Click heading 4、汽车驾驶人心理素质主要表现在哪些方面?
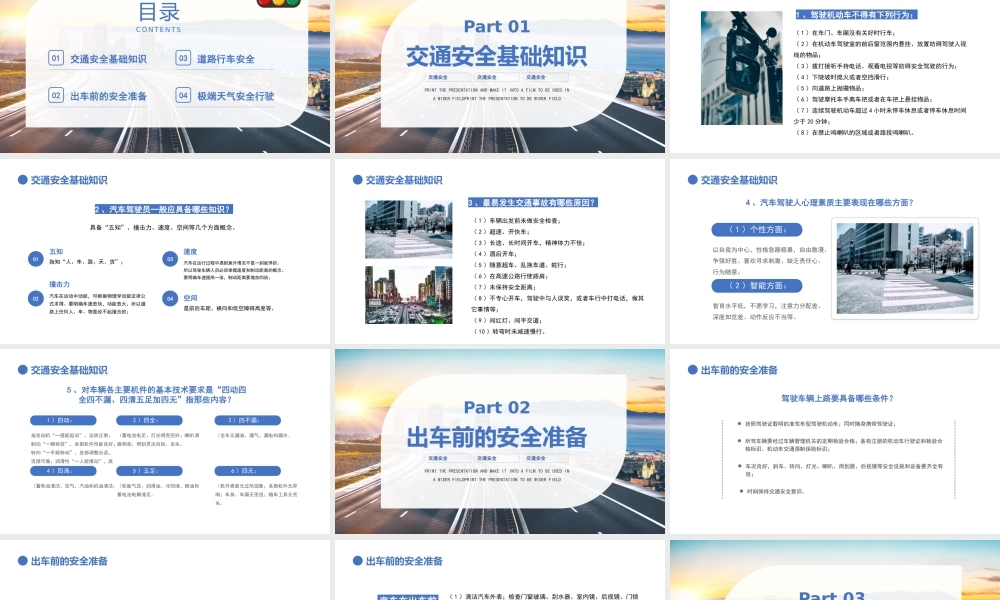Screen dimensions: 1000x600 [829, 203]
